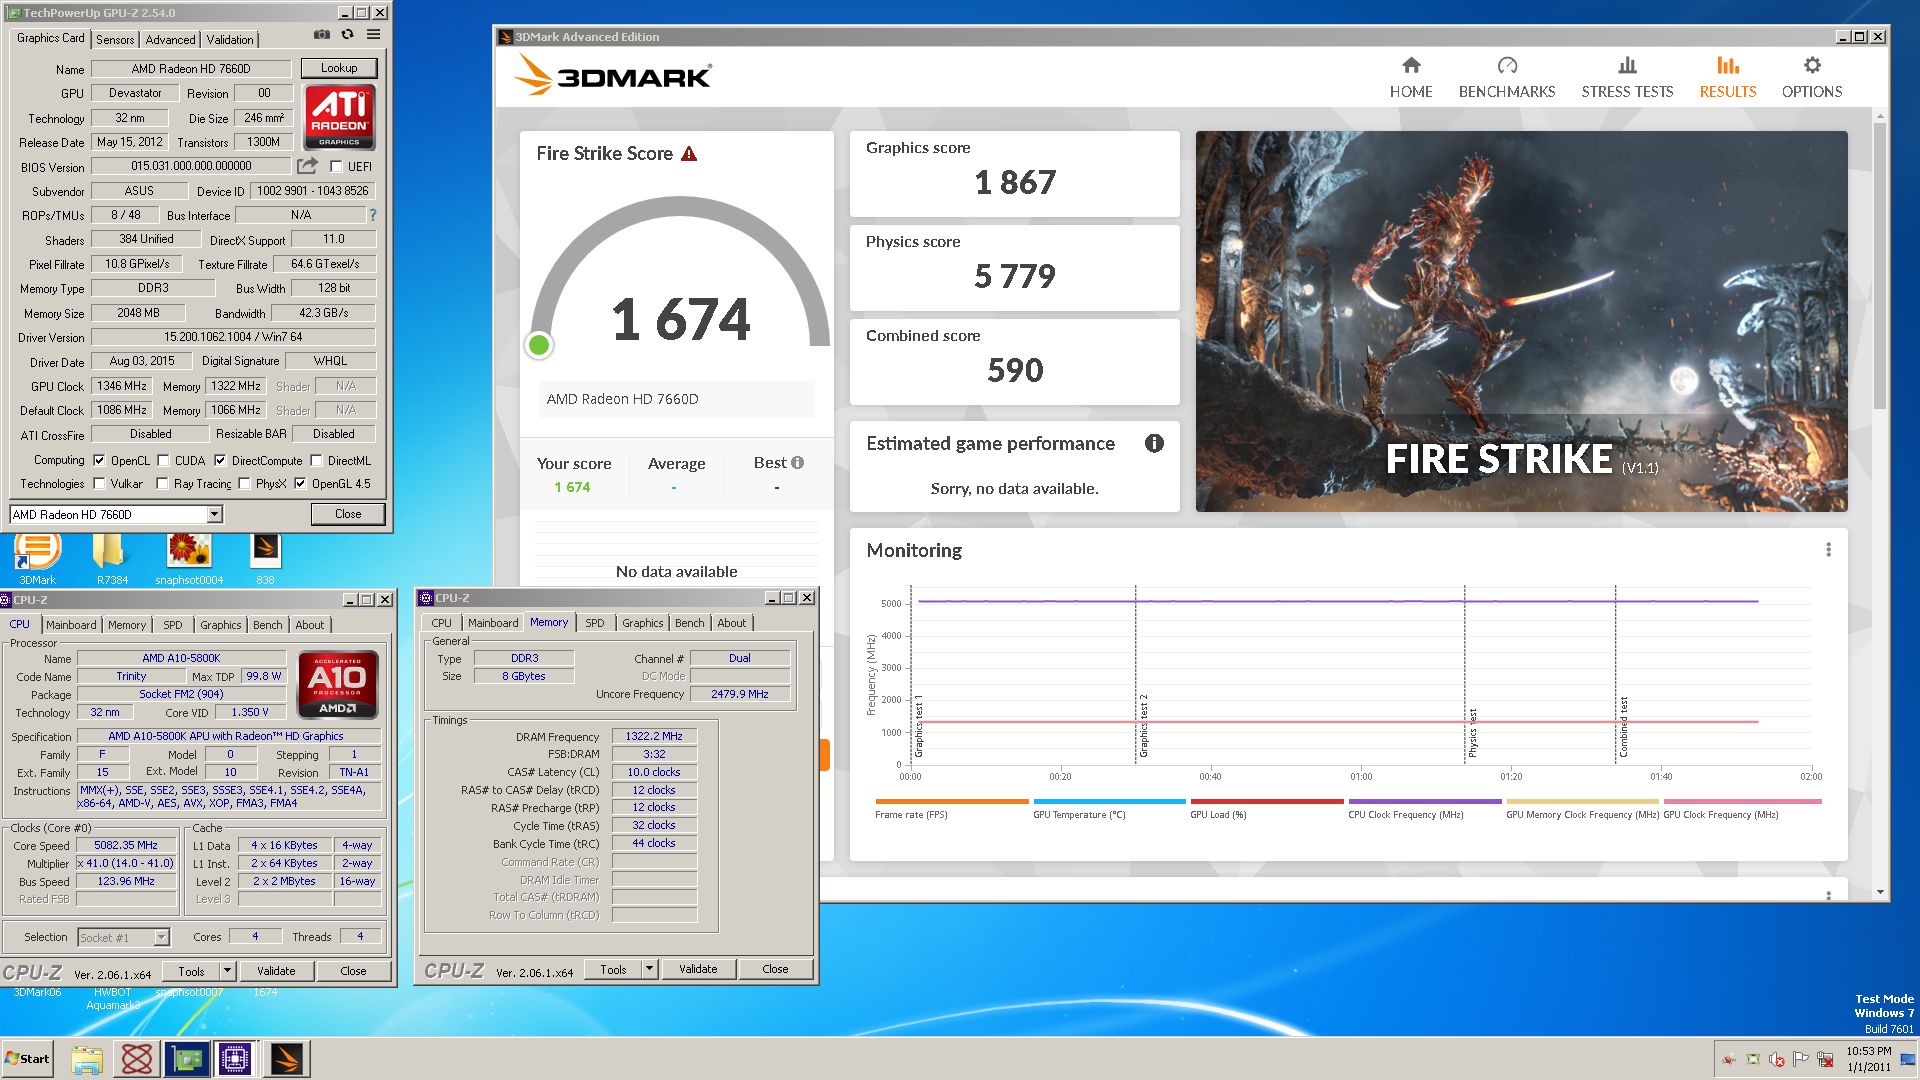The image size is (1920, 1080).
Task: Click the Best score info icon
Action: pos(797,463)
